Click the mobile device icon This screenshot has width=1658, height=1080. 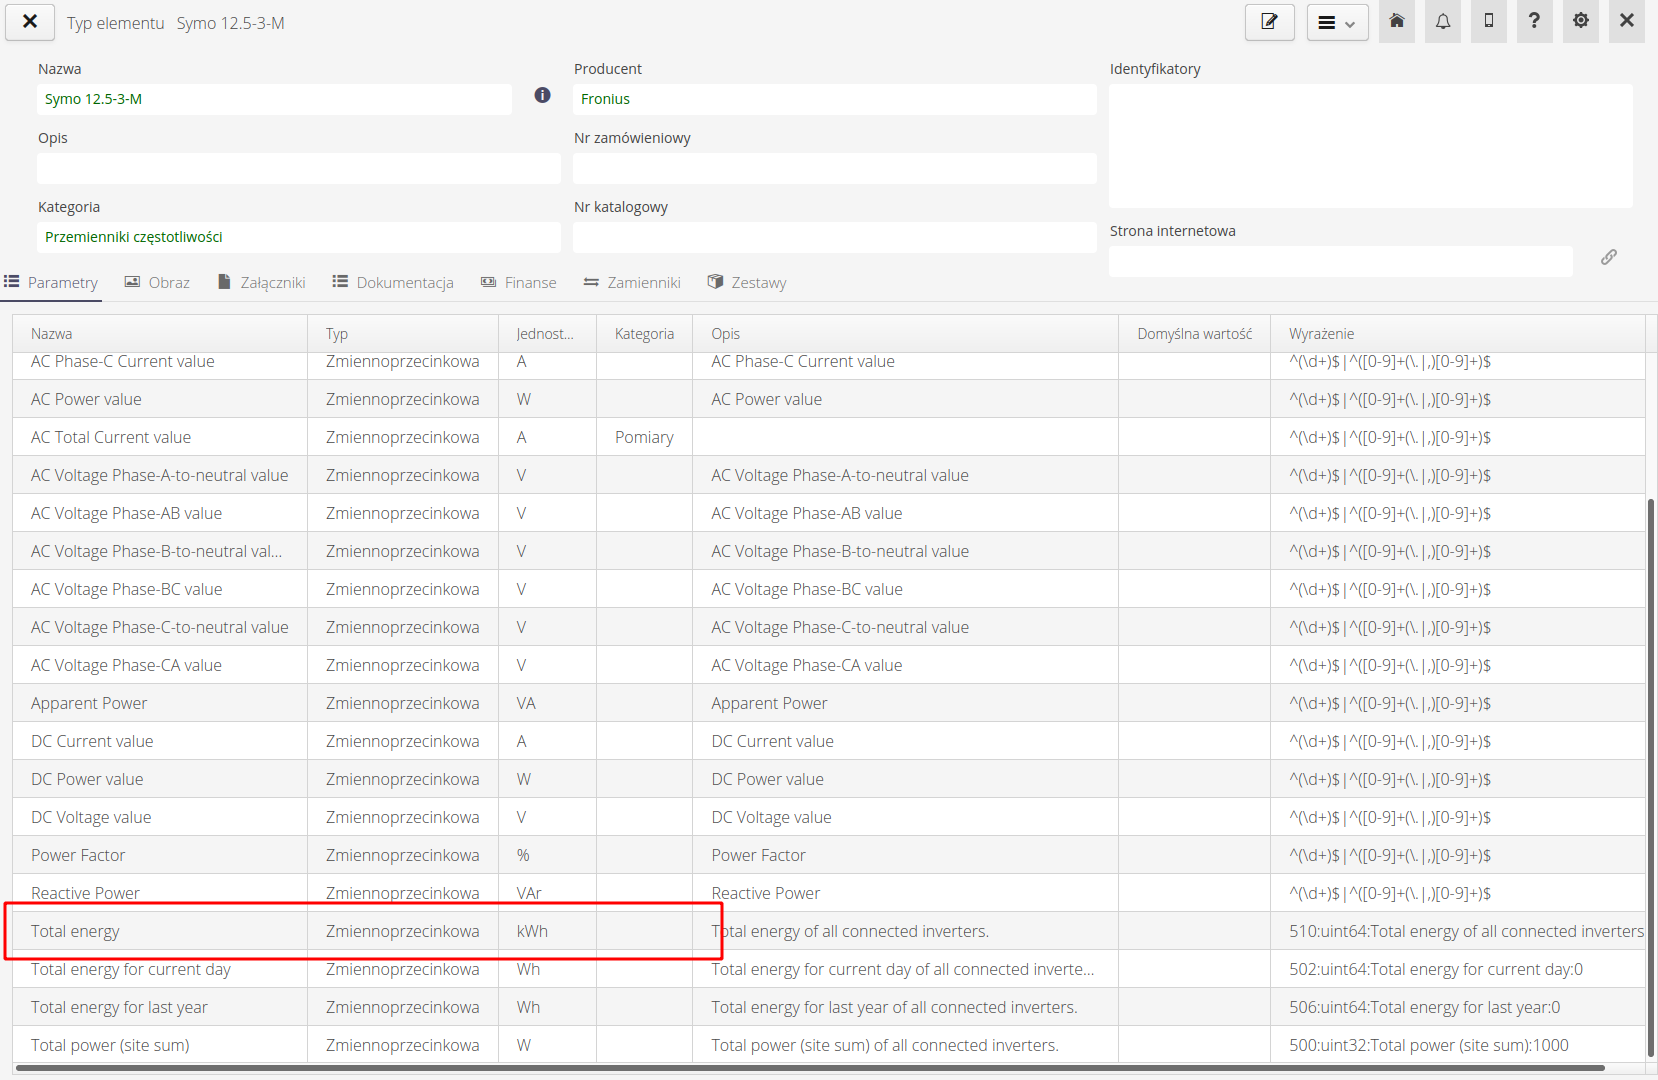tap(1489, 21)
